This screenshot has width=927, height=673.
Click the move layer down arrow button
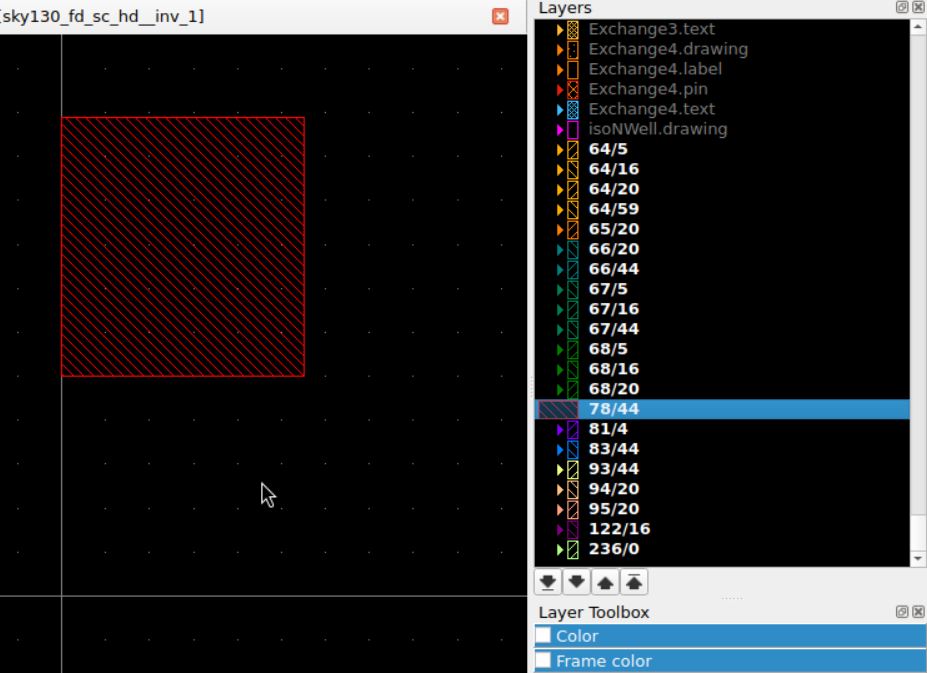576,581
